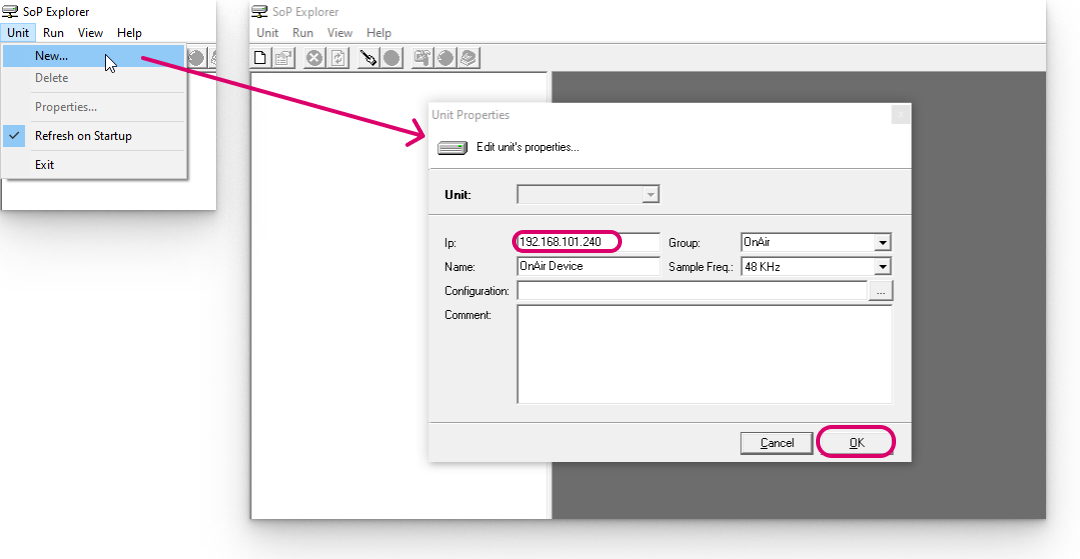Open the Run menu in left window

coord(53,33)
